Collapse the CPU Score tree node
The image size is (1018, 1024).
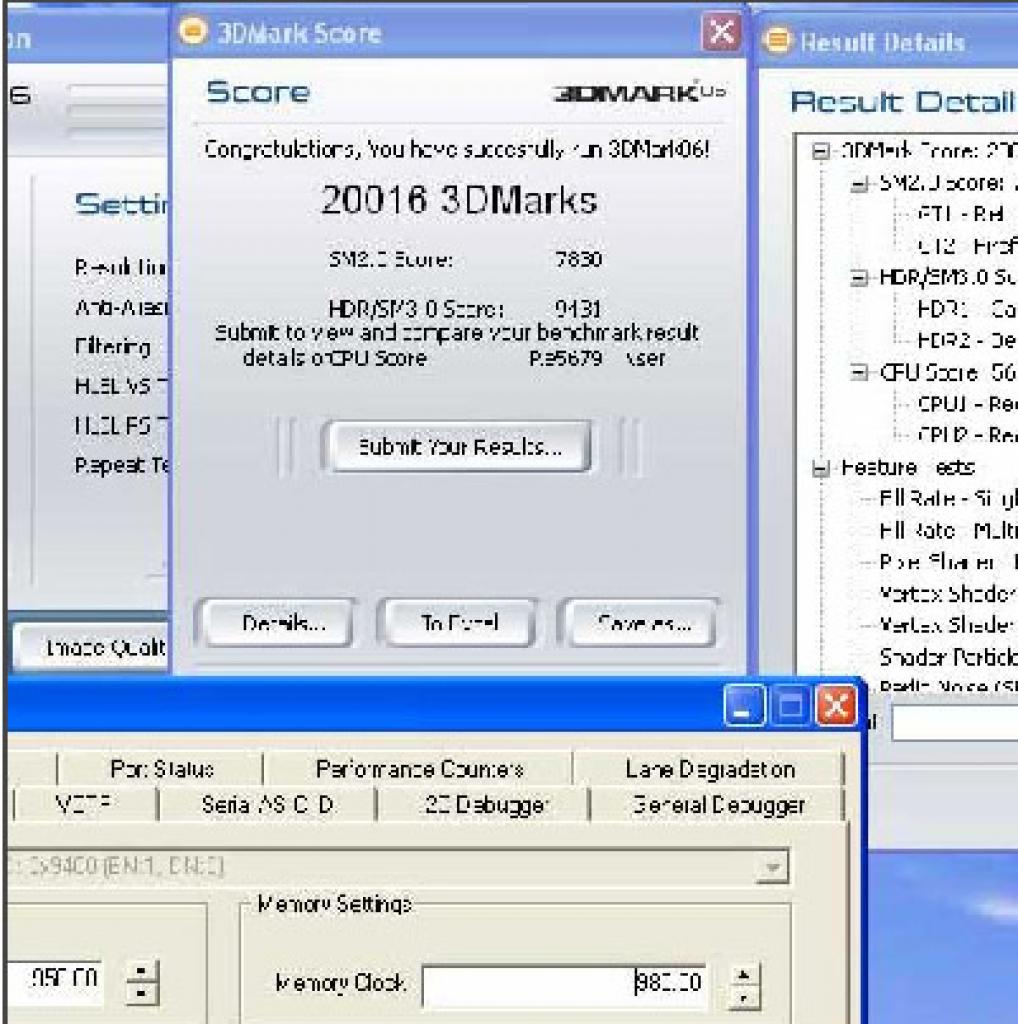pyautogui.click(x=859, y=373)
